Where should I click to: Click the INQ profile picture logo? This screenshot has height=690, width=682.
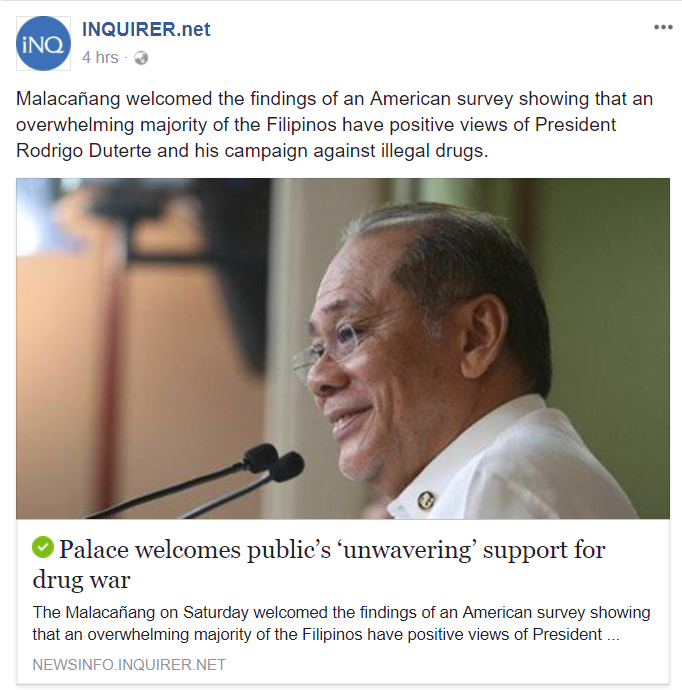[x=44, y=43]
